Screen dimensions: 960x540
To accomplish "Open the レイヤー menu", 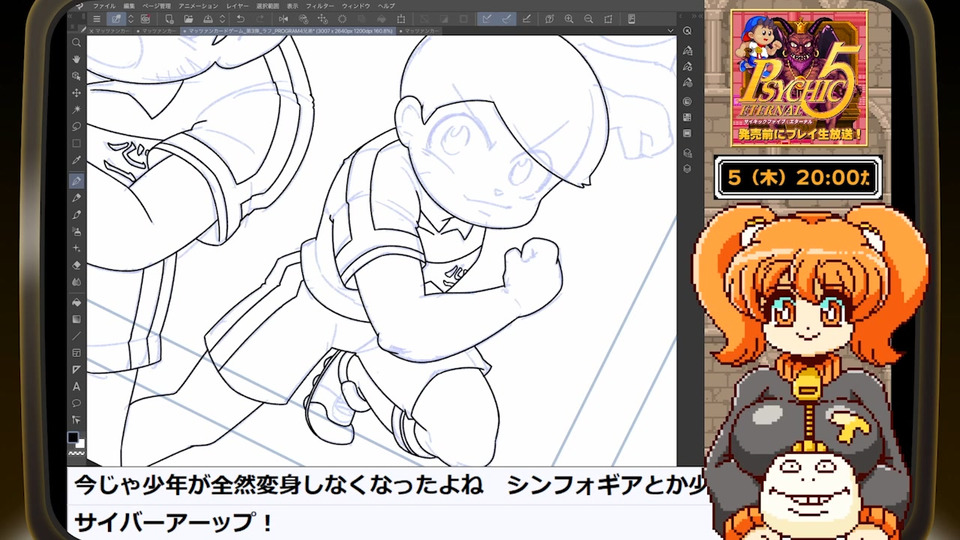I will pyautogui.click(x=238, y=6).
